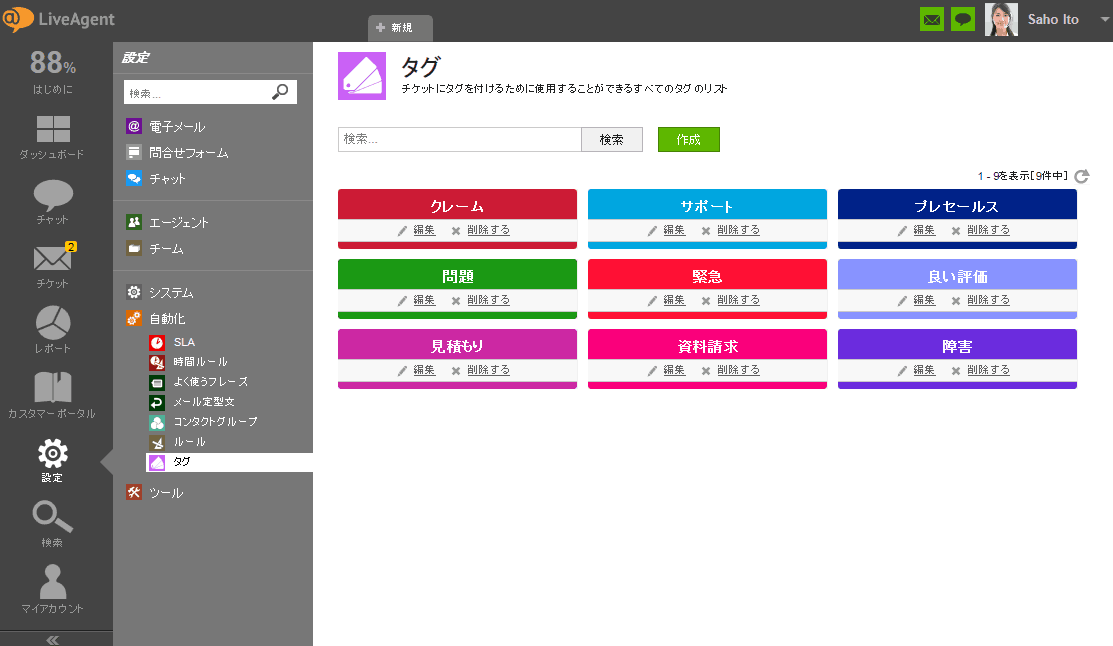The width and height of the screenshot is (1113, 646).
Task: Open チャット settings in the settings panel
Action: coord(167,179)
